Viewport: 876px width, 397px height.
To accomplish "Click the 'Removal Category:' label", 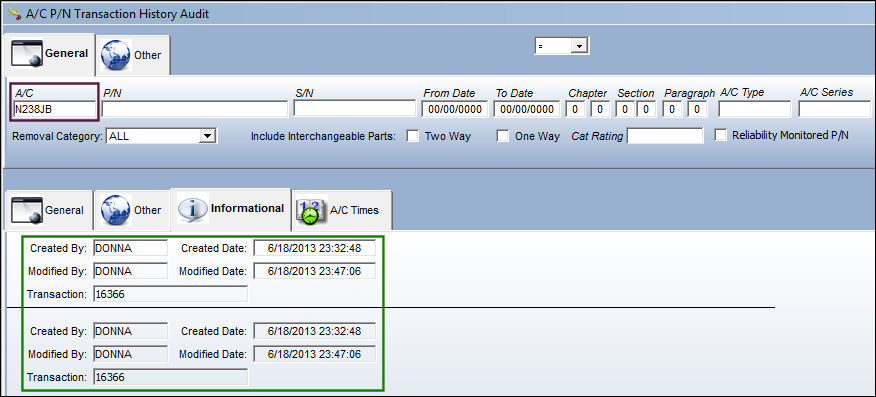I will (x=58, y=136).
